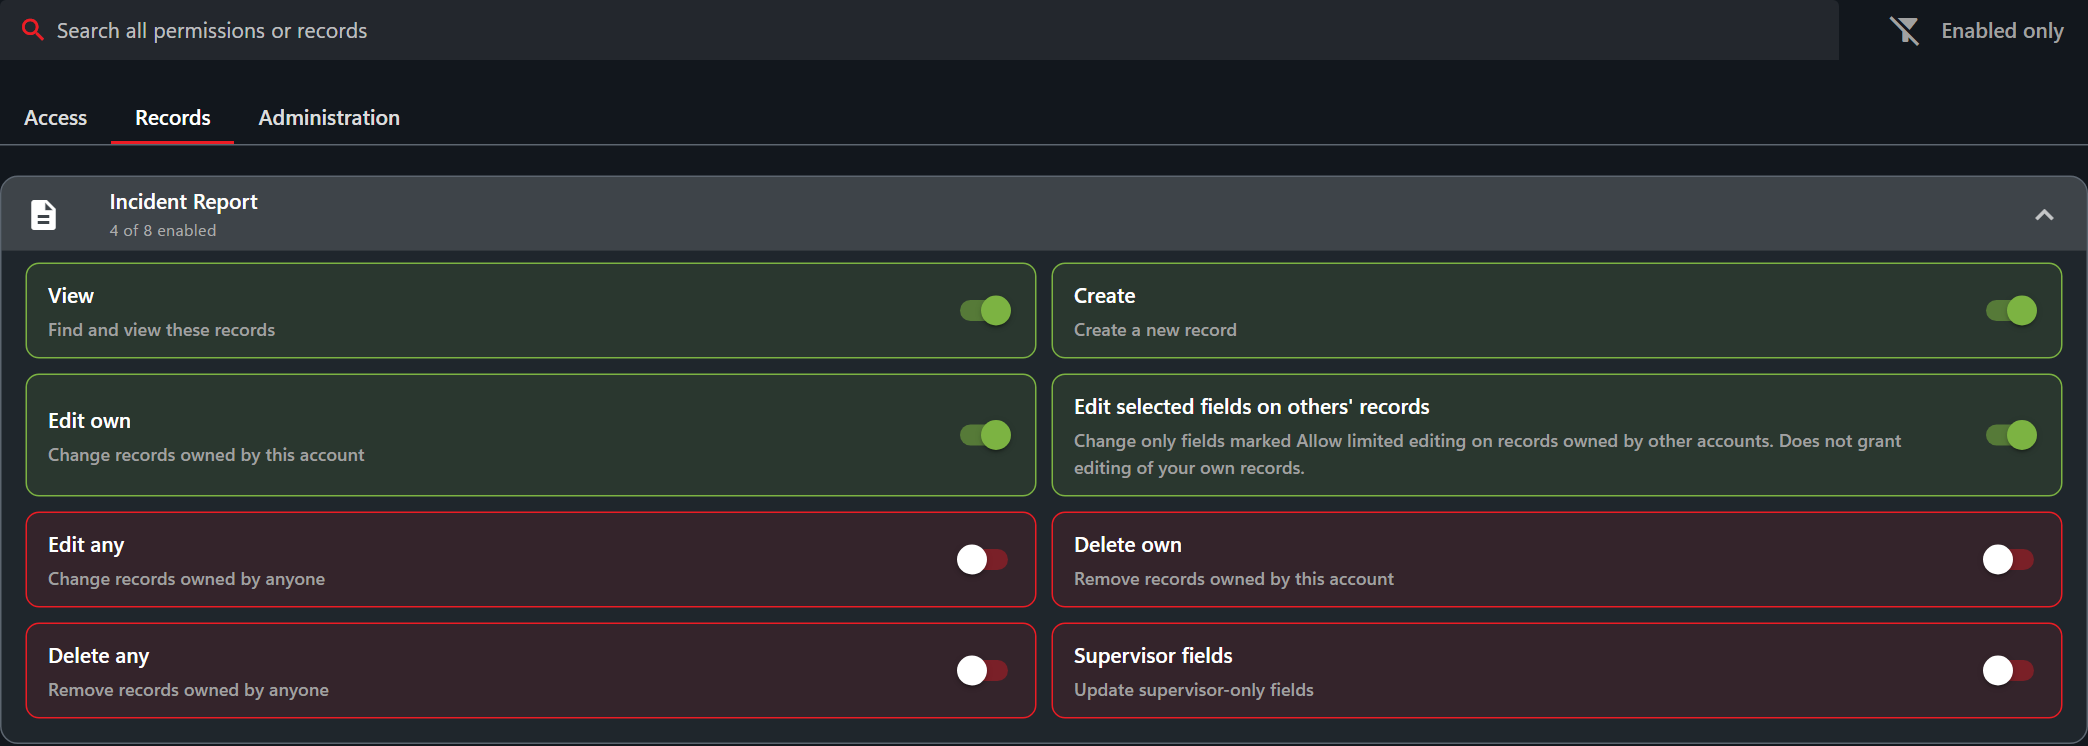Image resolution: width=2088 pixels, height=746 pixels.
Task: Select the Records tab
Action: [173, 118]
